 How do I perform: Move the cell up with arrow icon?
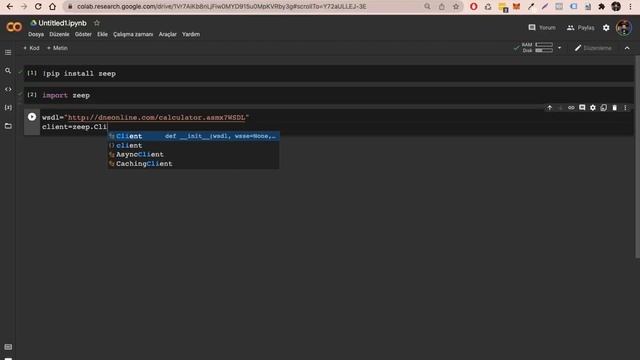tap(549, 108)
